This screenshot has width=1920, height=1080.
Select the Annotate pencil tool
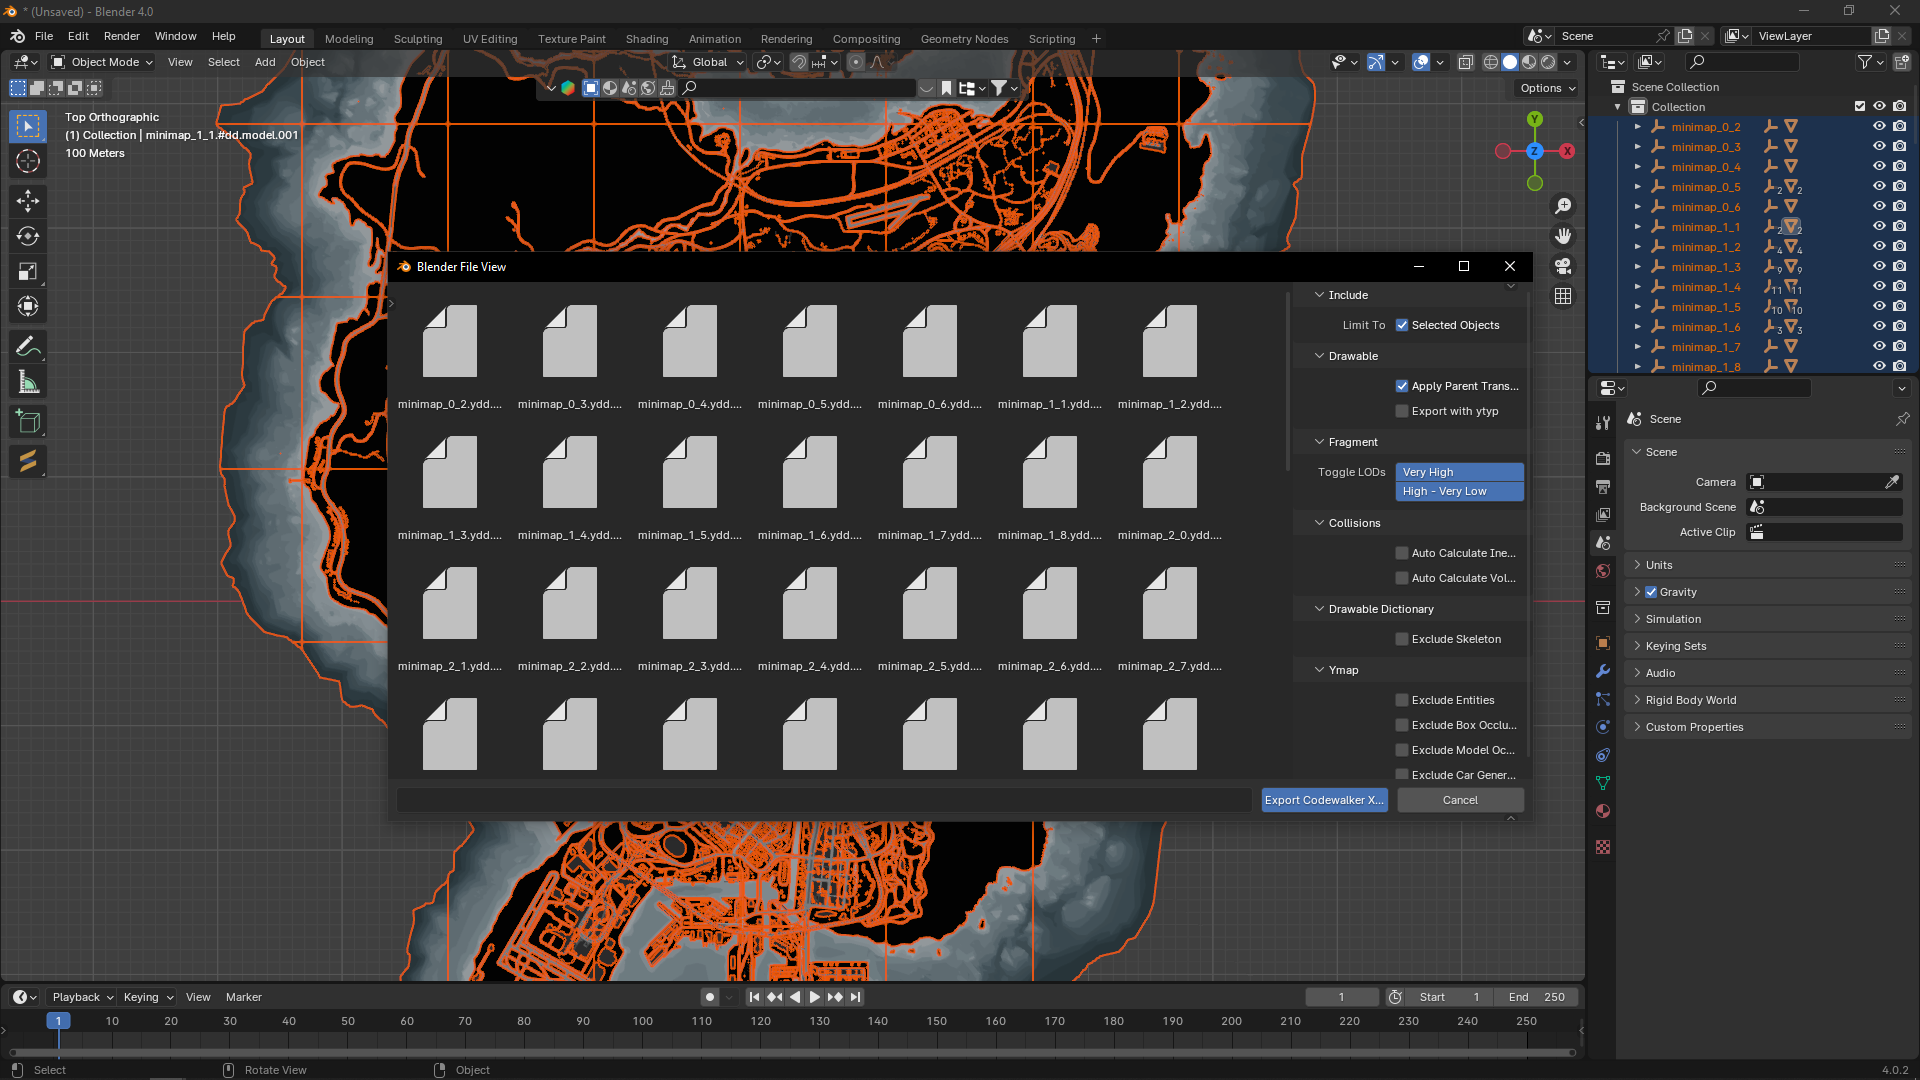coord(28,347)
